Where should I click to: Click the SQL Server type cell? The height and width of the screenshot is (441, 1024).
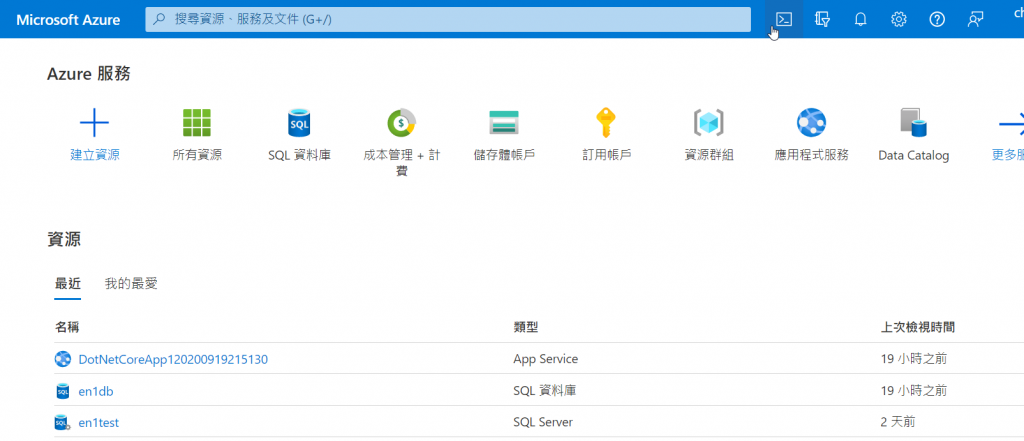point(543,423)
